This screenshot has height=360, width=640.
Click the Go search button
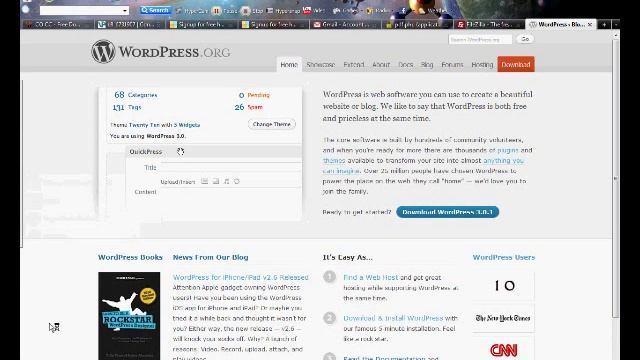[525, 39]
